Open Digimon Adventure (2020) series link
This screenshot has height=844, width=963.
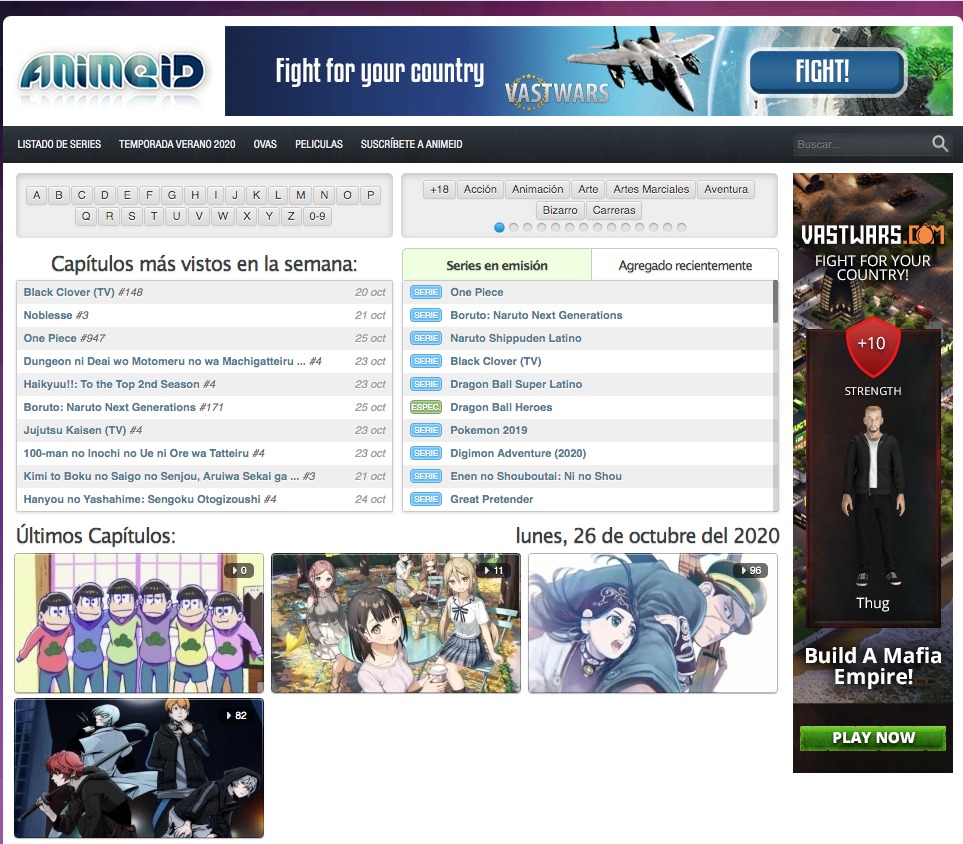(x=518, y=453)
